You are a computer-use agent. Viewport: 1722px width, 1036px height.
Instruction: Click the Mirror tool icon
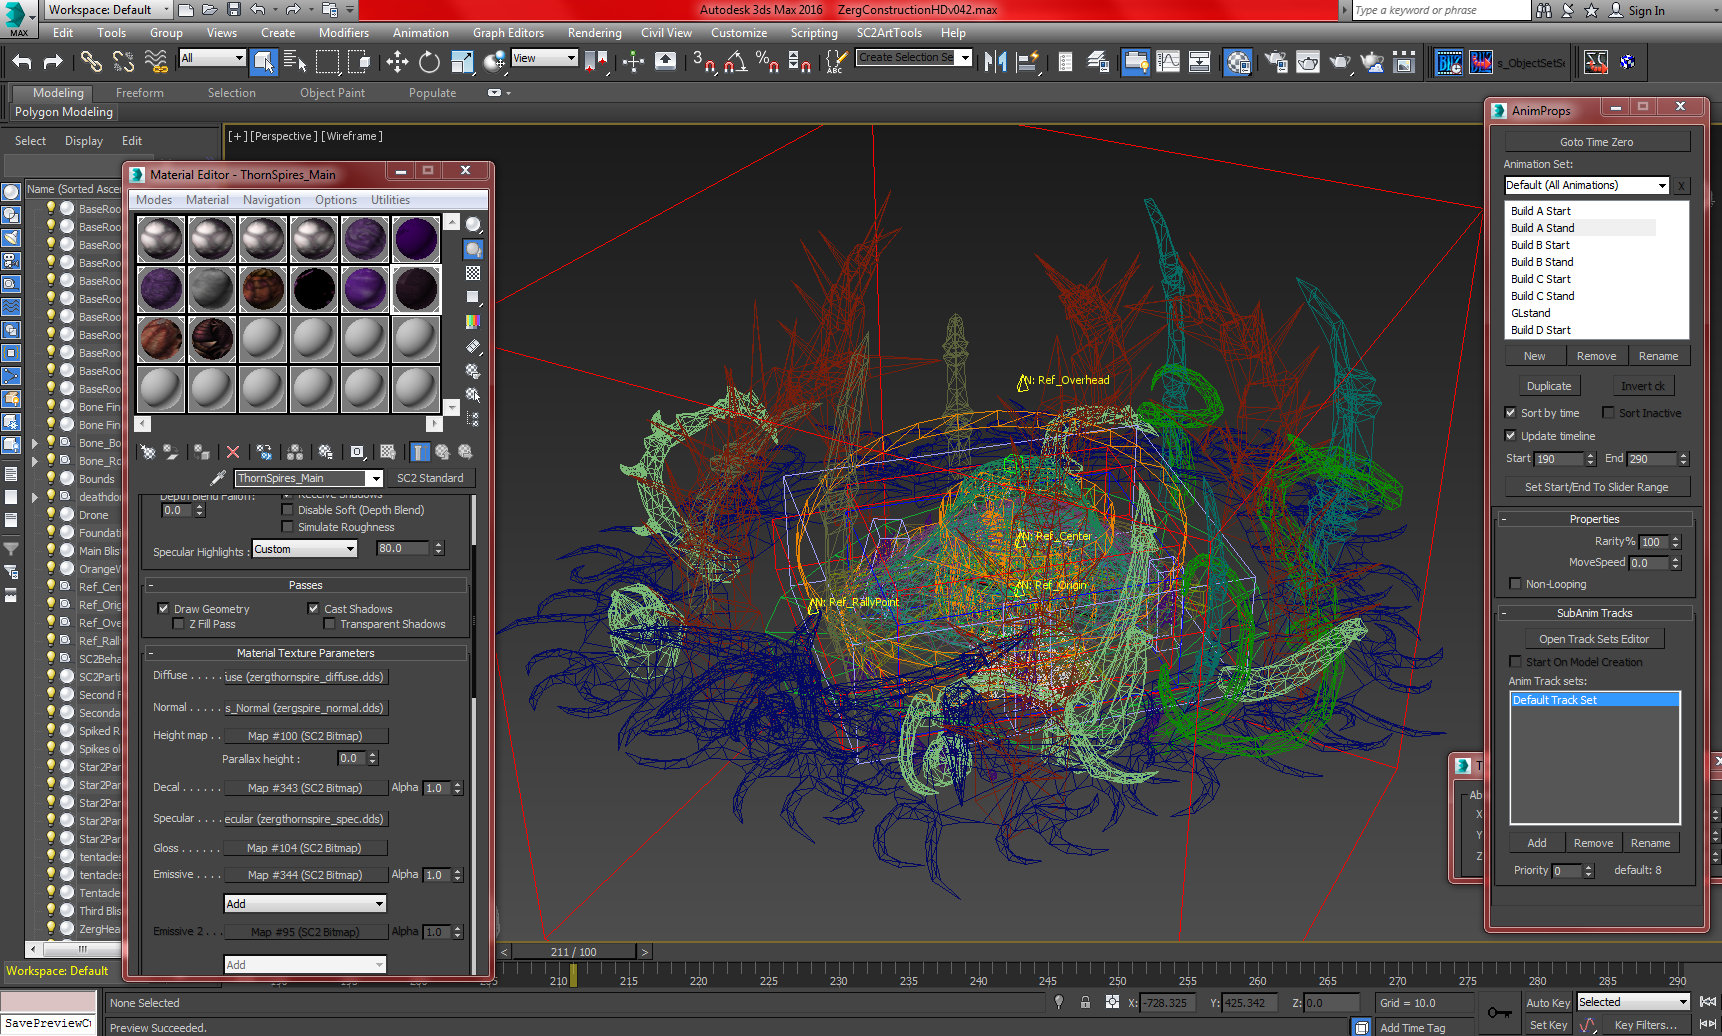tap(995, 62)
